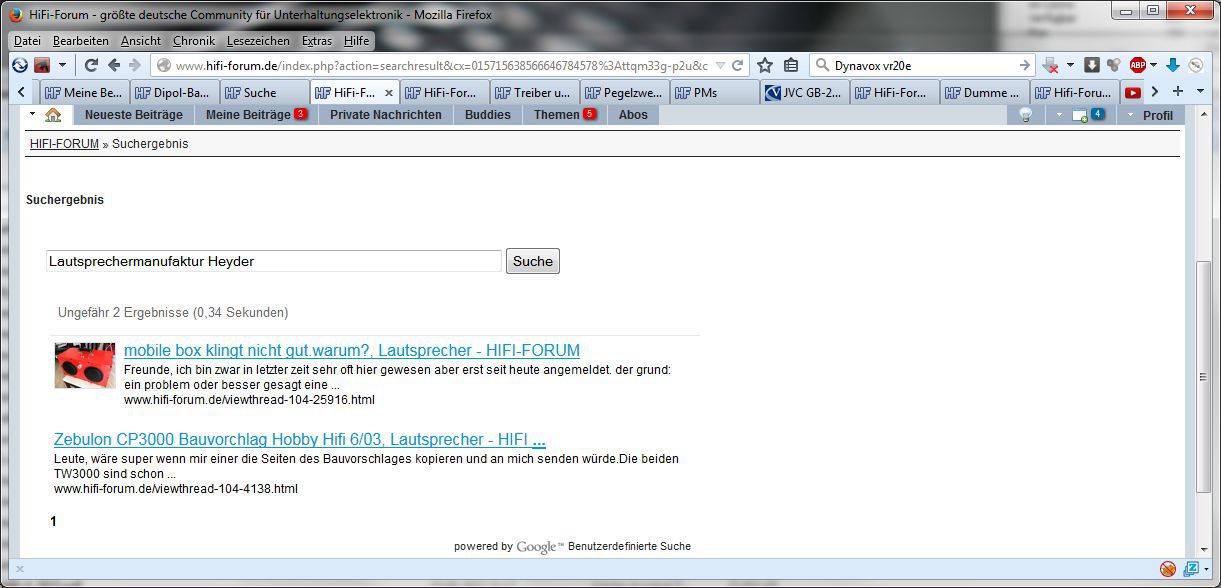1221x588 pixels.
Task: Submit search with the arrow in search box
Action: click(x=1024, y=65)
